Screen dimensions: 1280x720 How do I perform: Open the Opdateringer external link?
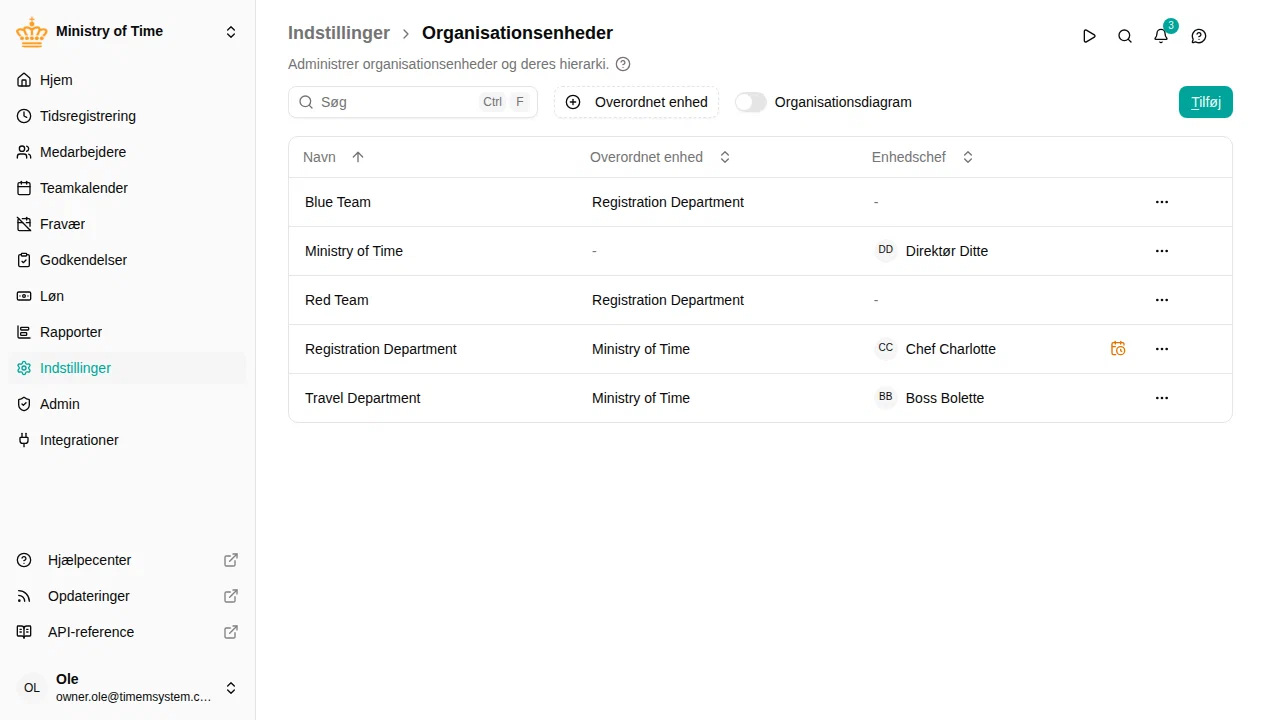pos(127,596)
